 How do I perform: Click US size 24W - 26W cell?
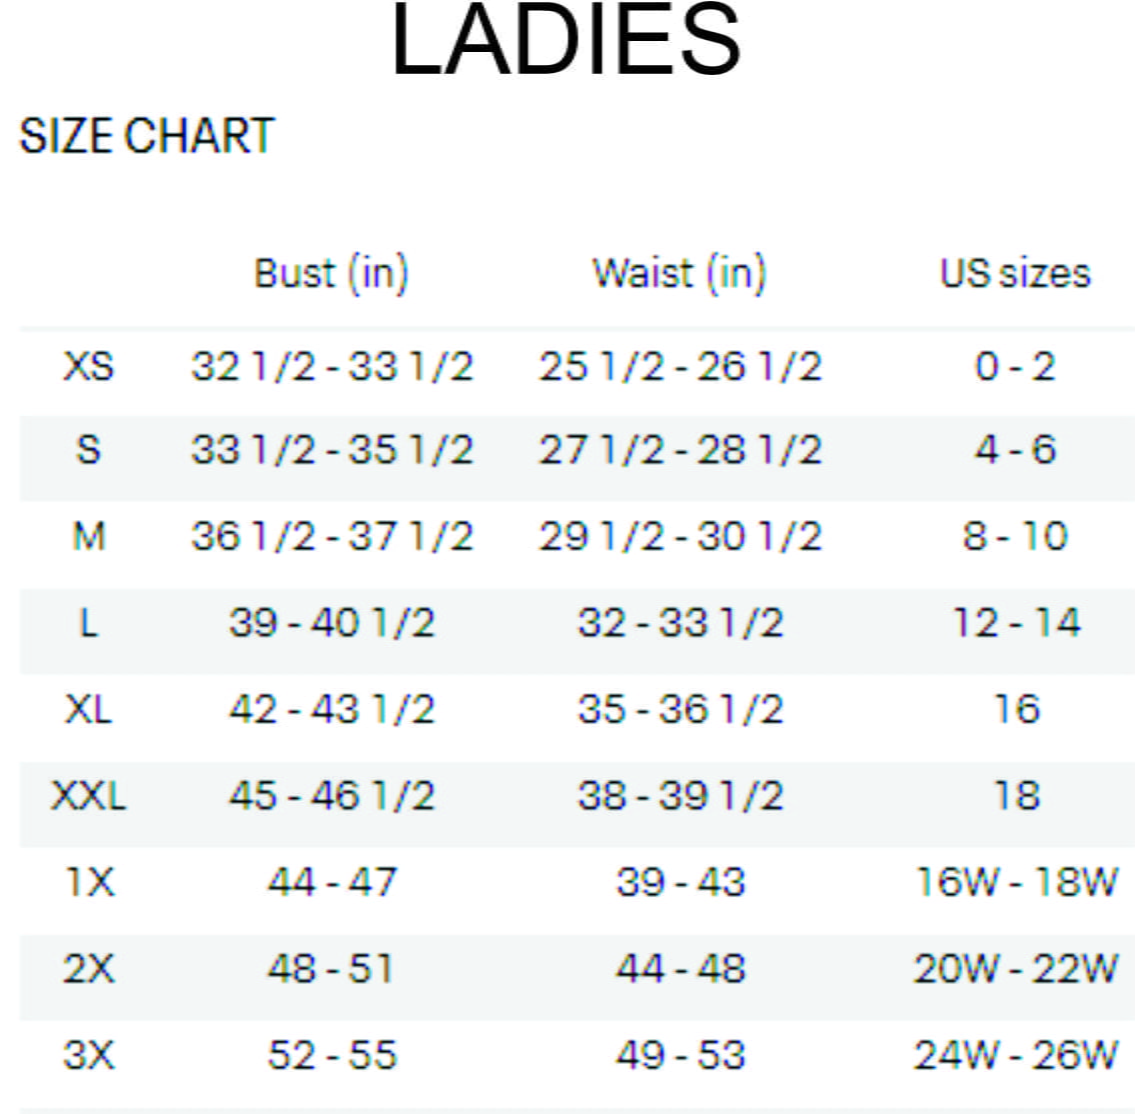click(x=1015, y=1055)
